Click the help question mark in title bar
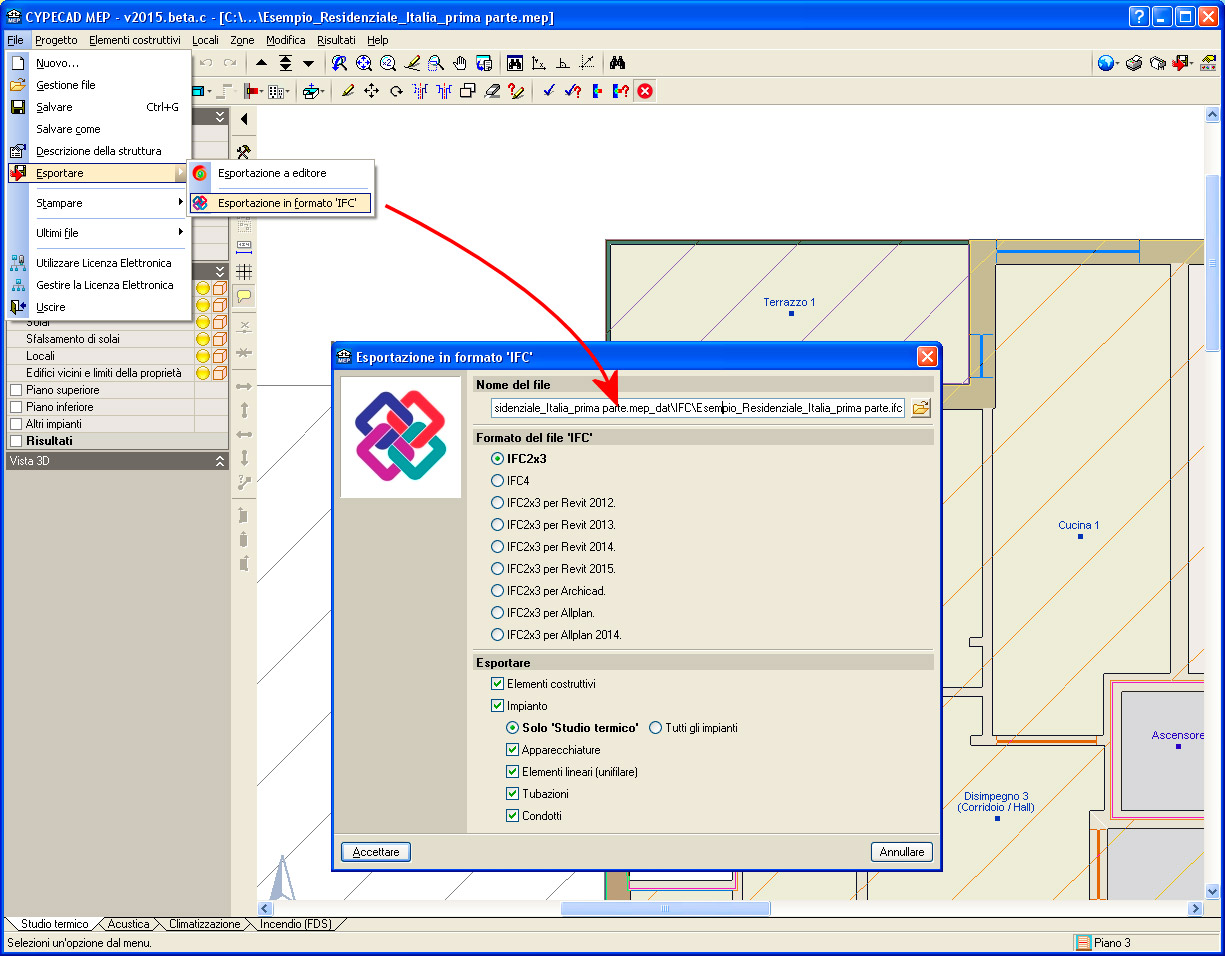1225x956 pixels. click(1139, 16)
